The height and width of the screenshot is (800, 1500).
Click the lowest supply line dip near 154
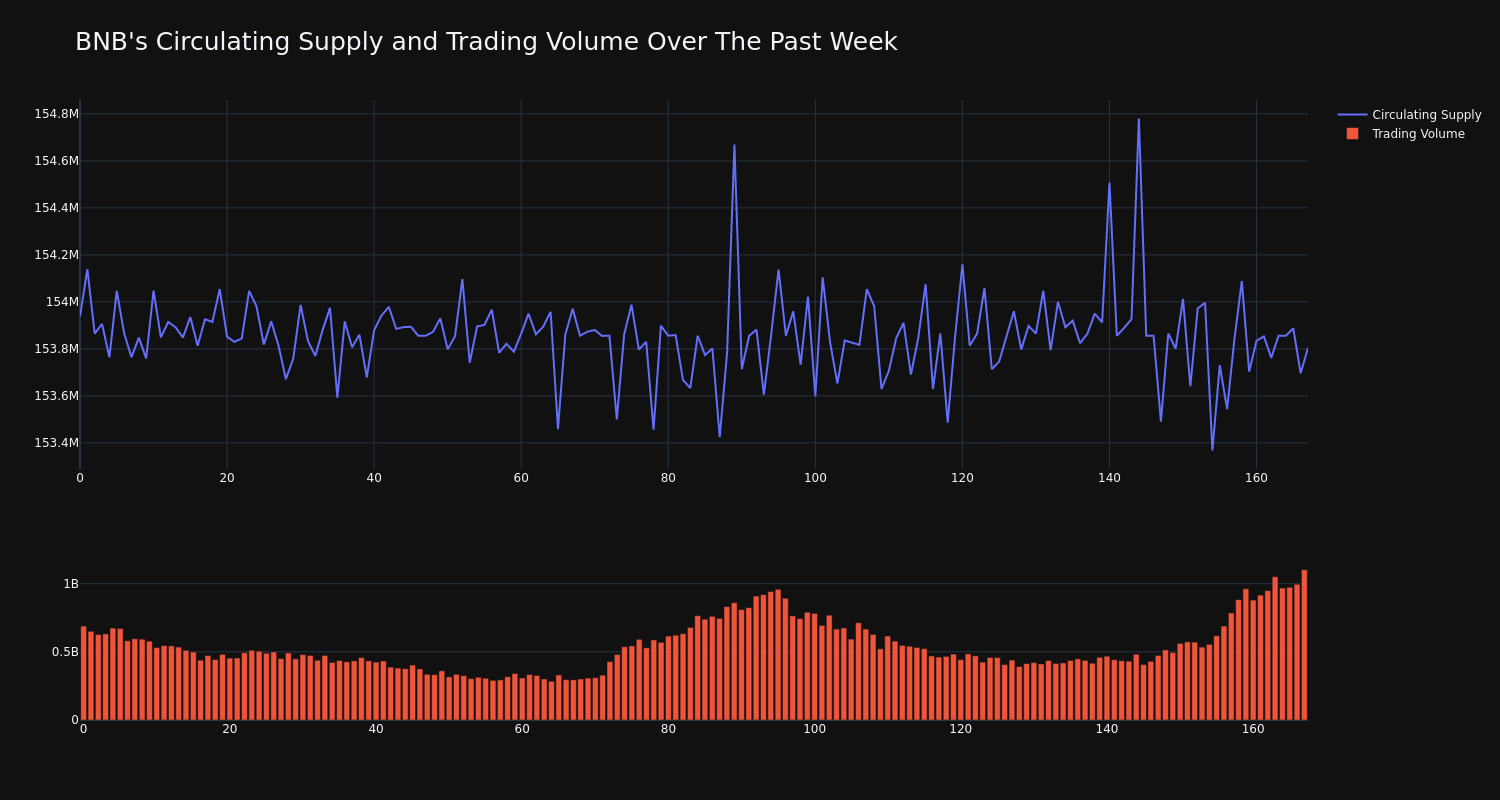(x=1212, y=449)
